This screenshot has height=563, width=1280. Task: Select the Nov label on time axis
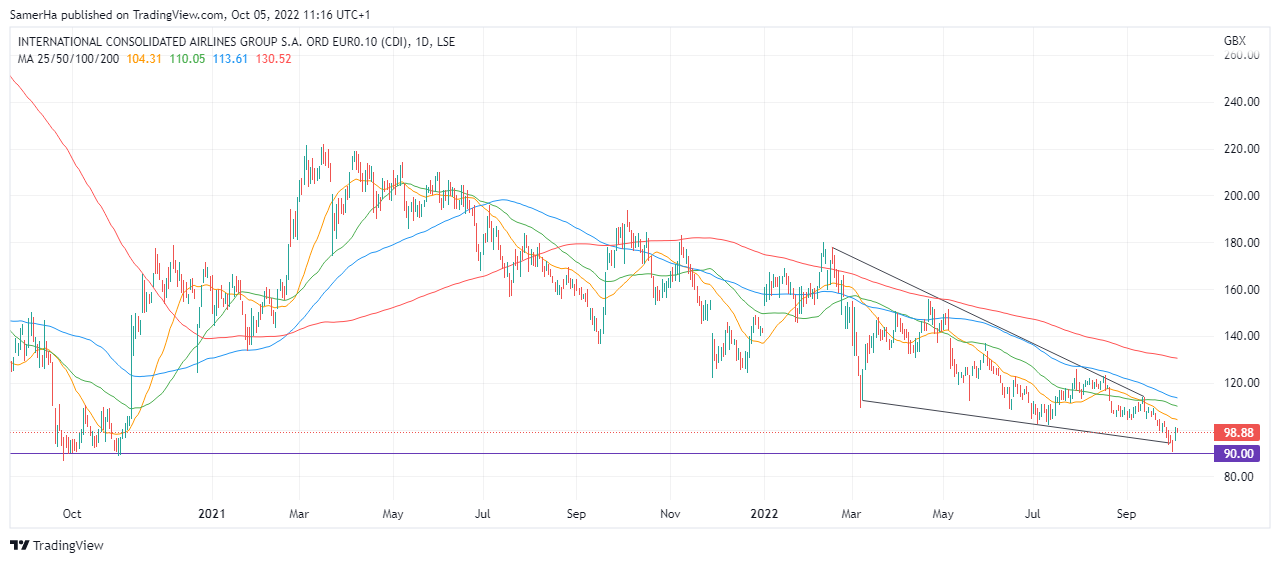[670, 514]
